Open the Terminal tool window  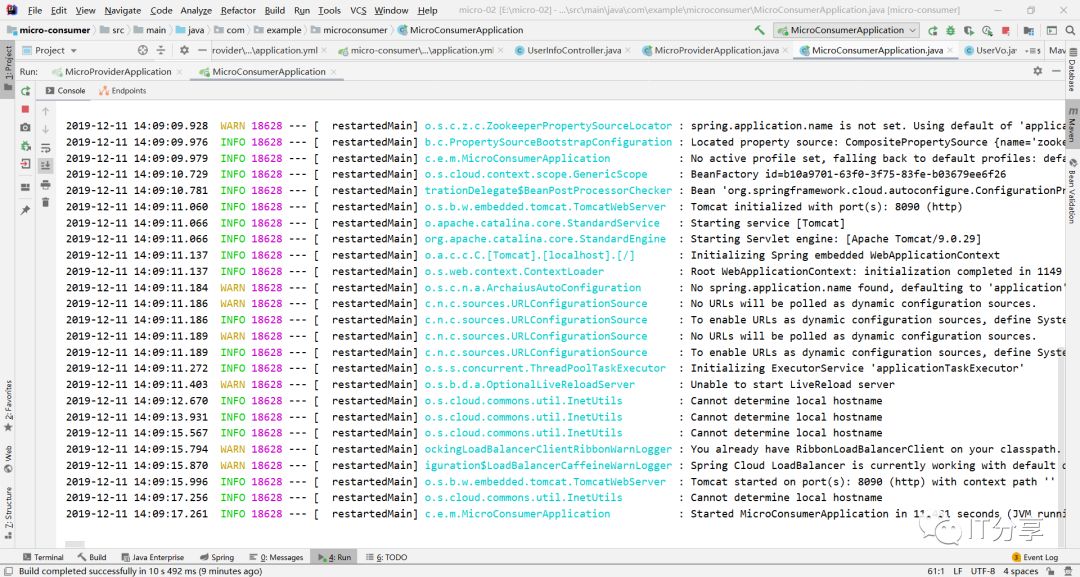coord(43,557)
